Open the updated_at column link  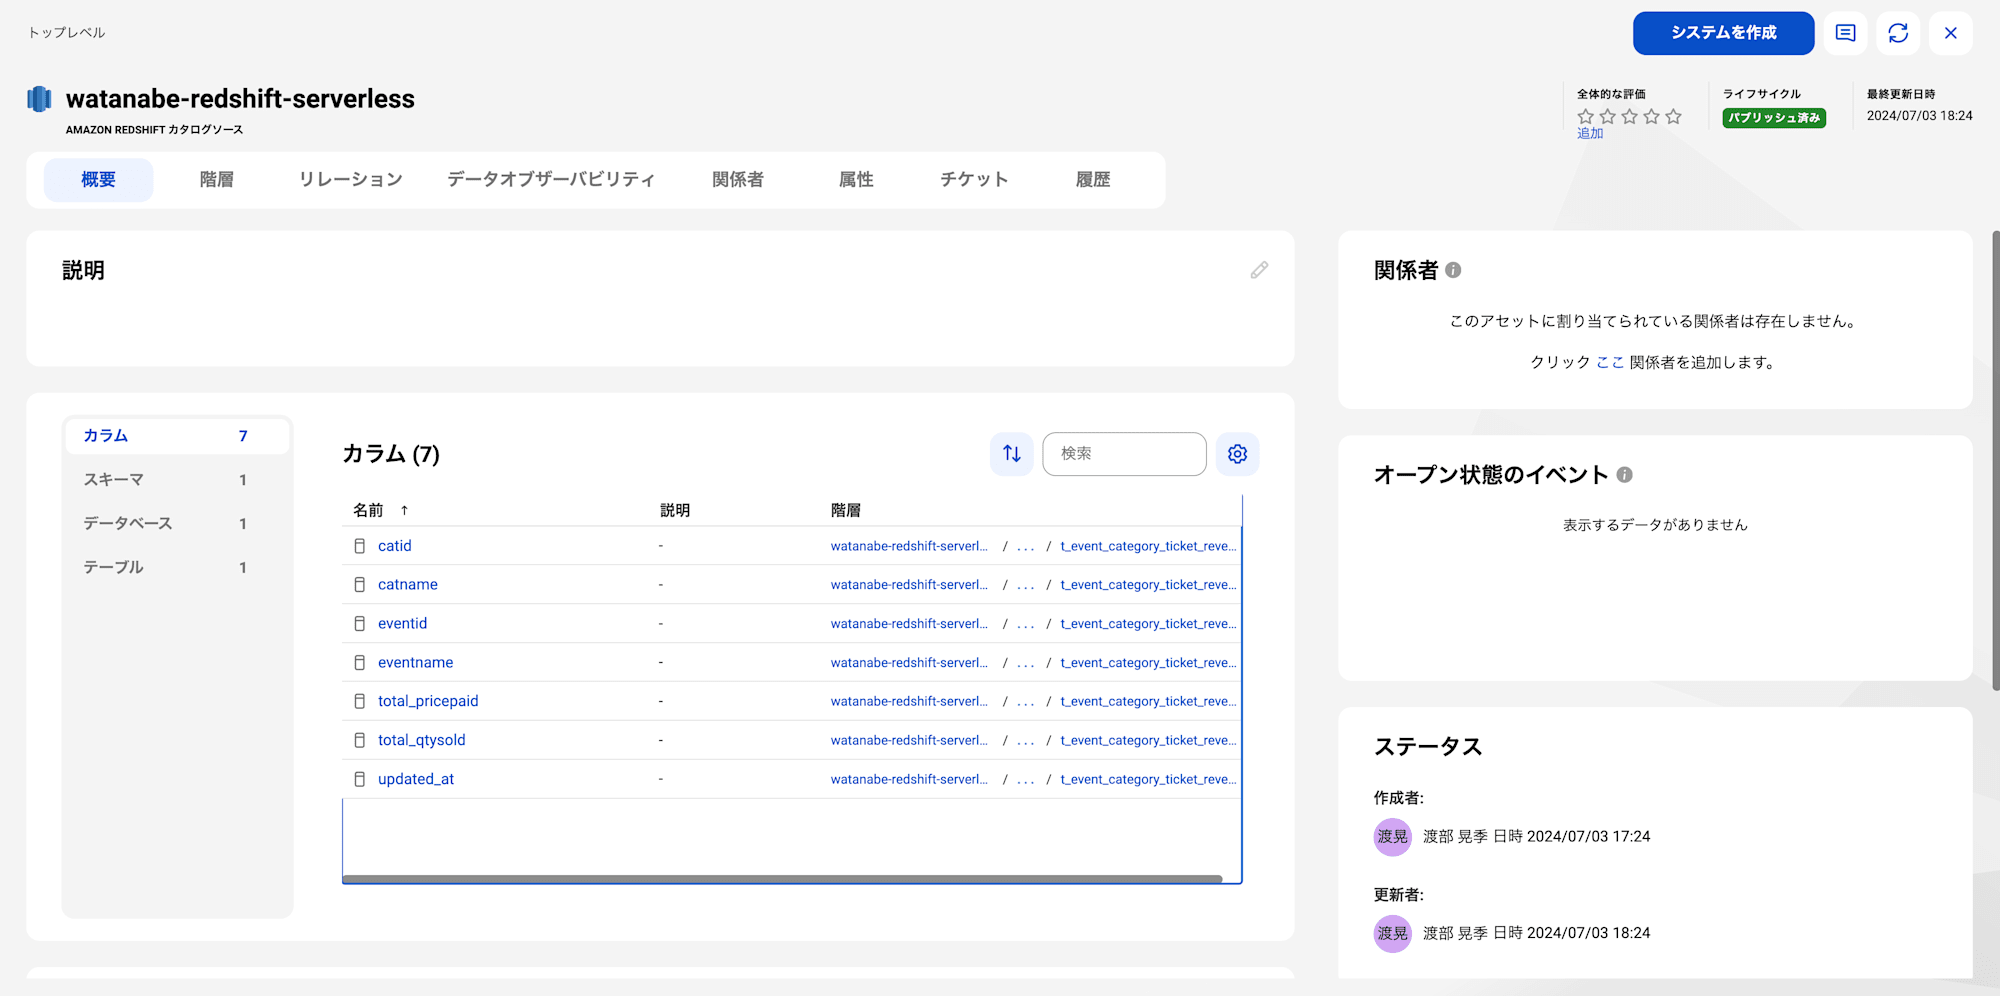click(x=416, y=779)
